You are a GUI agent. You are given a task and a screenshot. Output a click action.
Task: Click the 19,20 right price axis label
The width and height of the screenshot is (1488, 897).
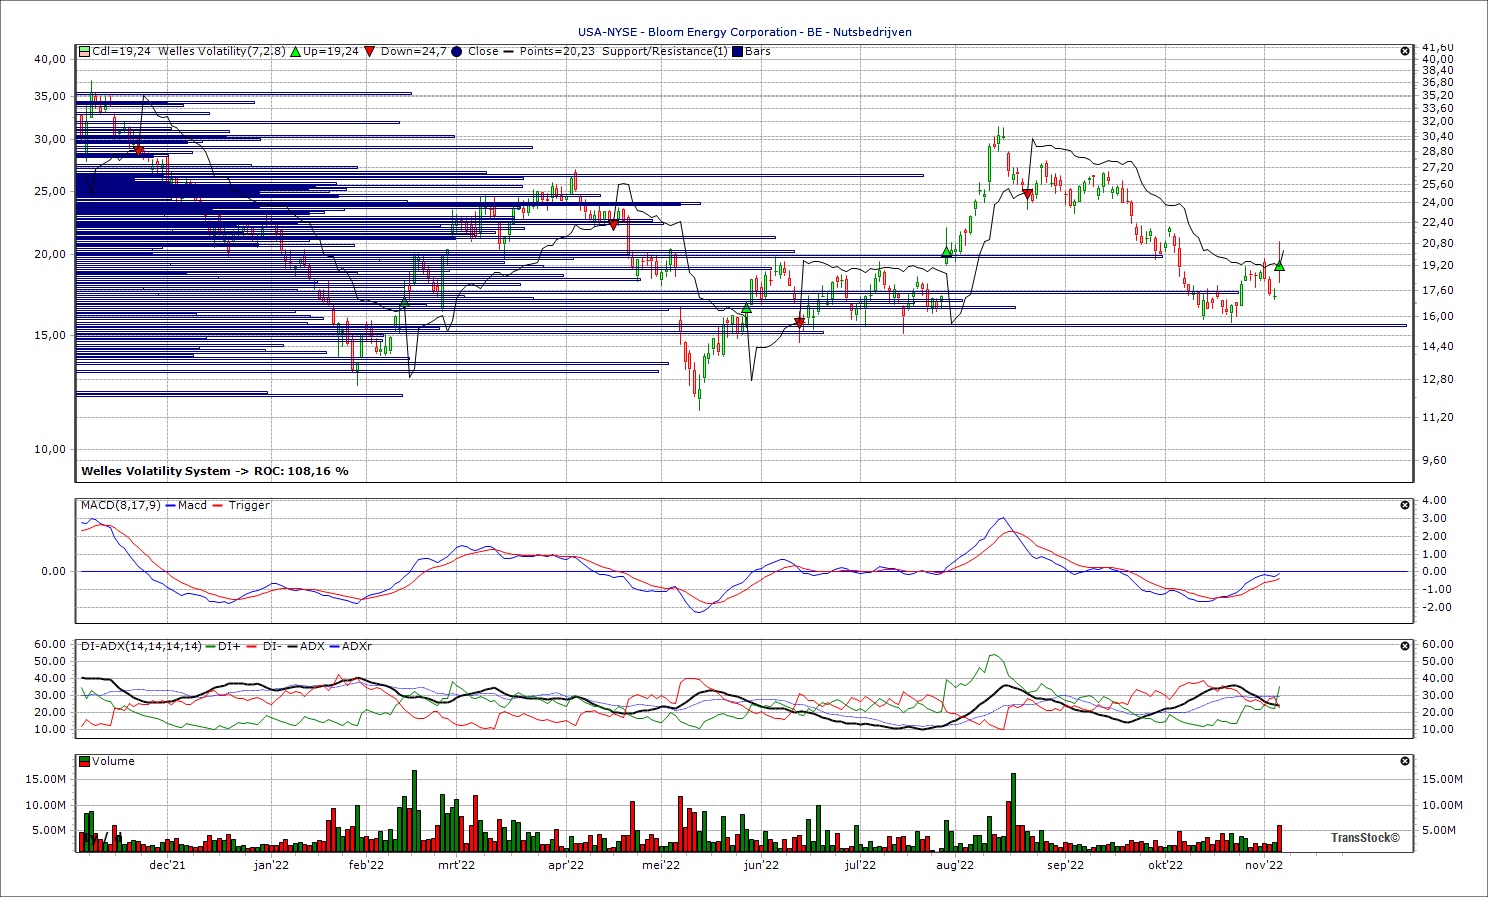[1438, 266]
